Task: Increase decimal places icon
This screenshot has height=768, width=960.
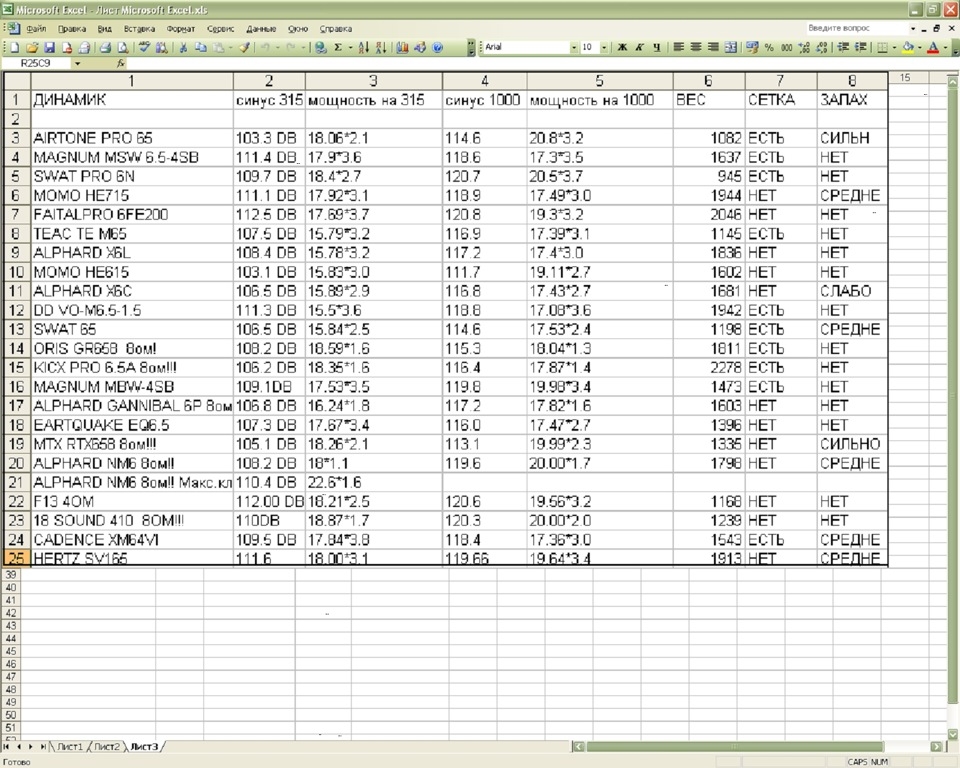Action: [804, 47]
